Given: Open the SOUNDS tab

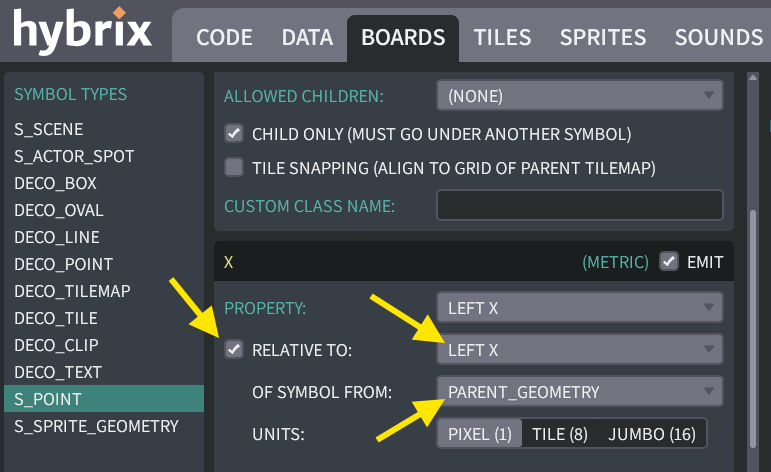Looking at the screenshot, I should click(x=718, y=38).
